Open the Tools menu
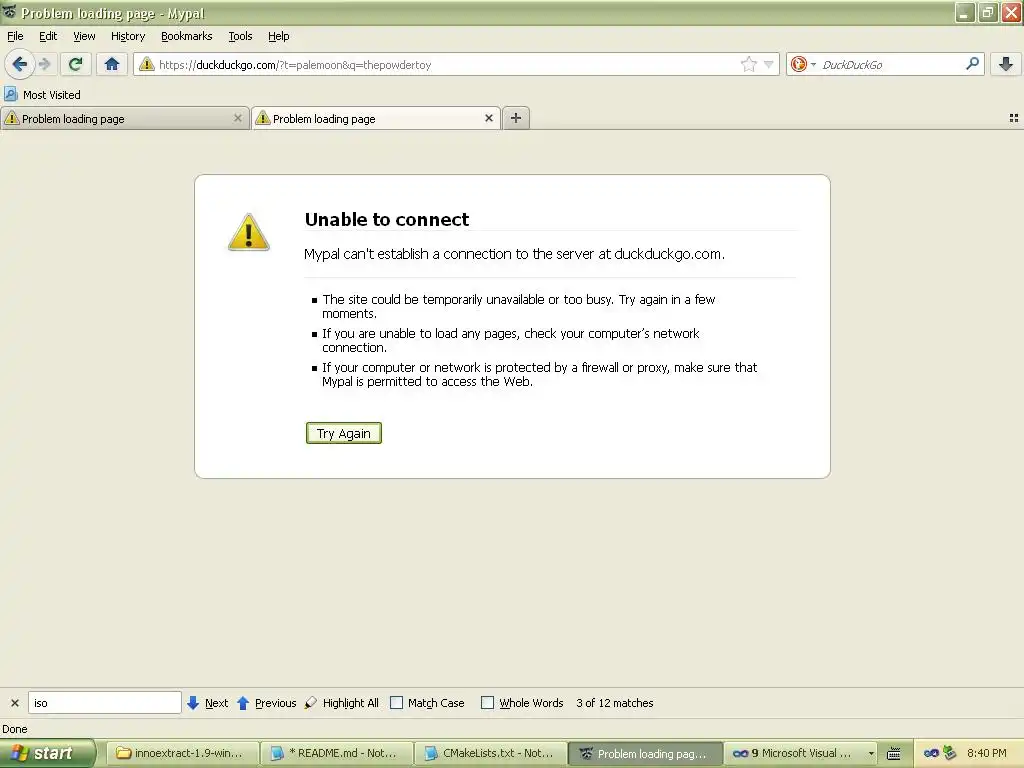The width and height of the screenshot is (1024, 768). tap(240, 37)
